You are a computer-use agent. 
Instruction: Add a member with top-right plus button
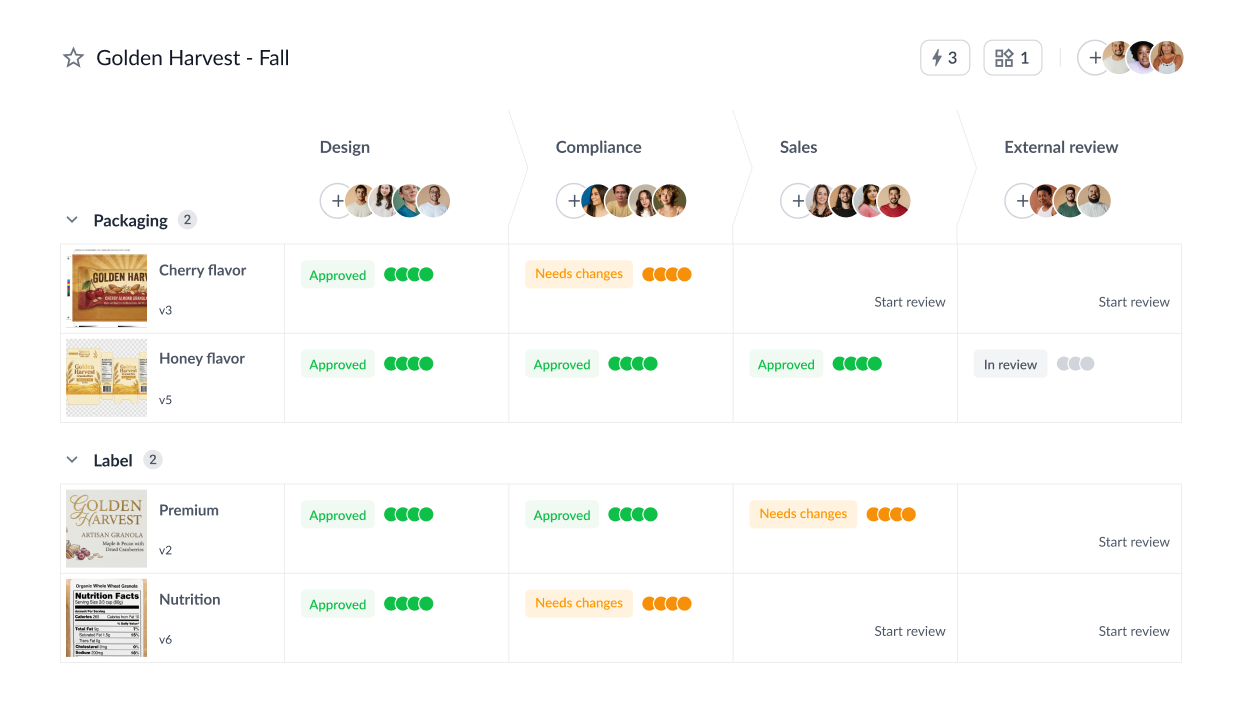click(1094, 58)
